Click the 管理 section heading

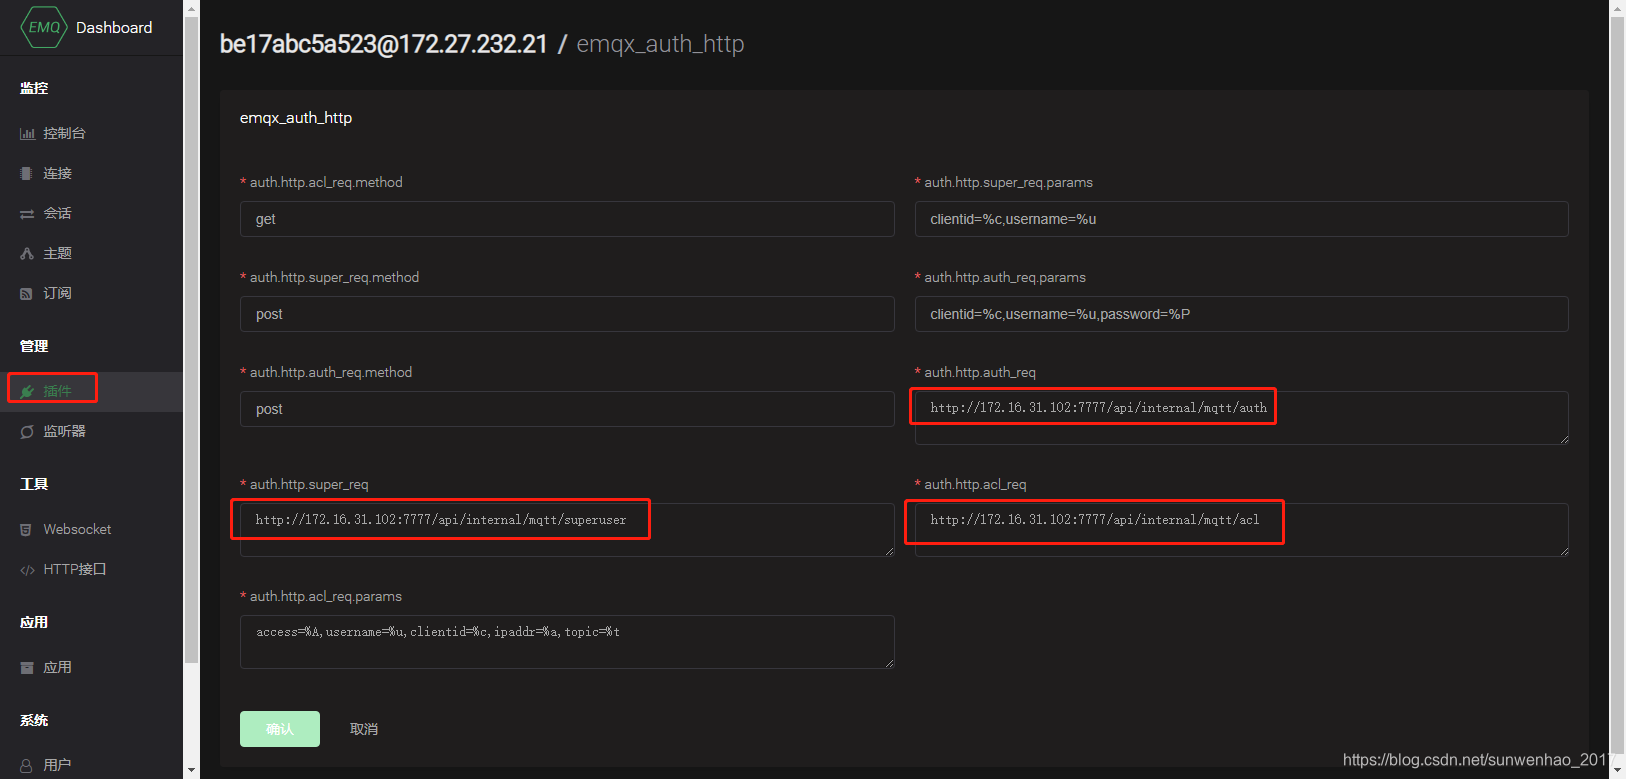tap(34, 346)
